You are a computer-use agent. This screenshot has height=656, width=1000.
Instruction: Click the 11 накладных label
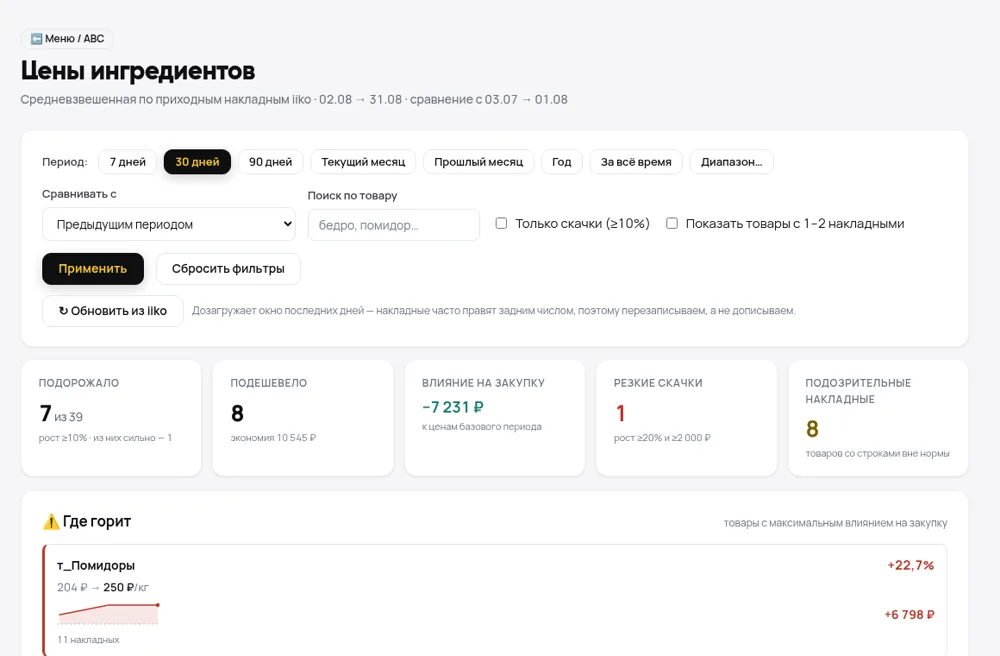coord(88,639)
